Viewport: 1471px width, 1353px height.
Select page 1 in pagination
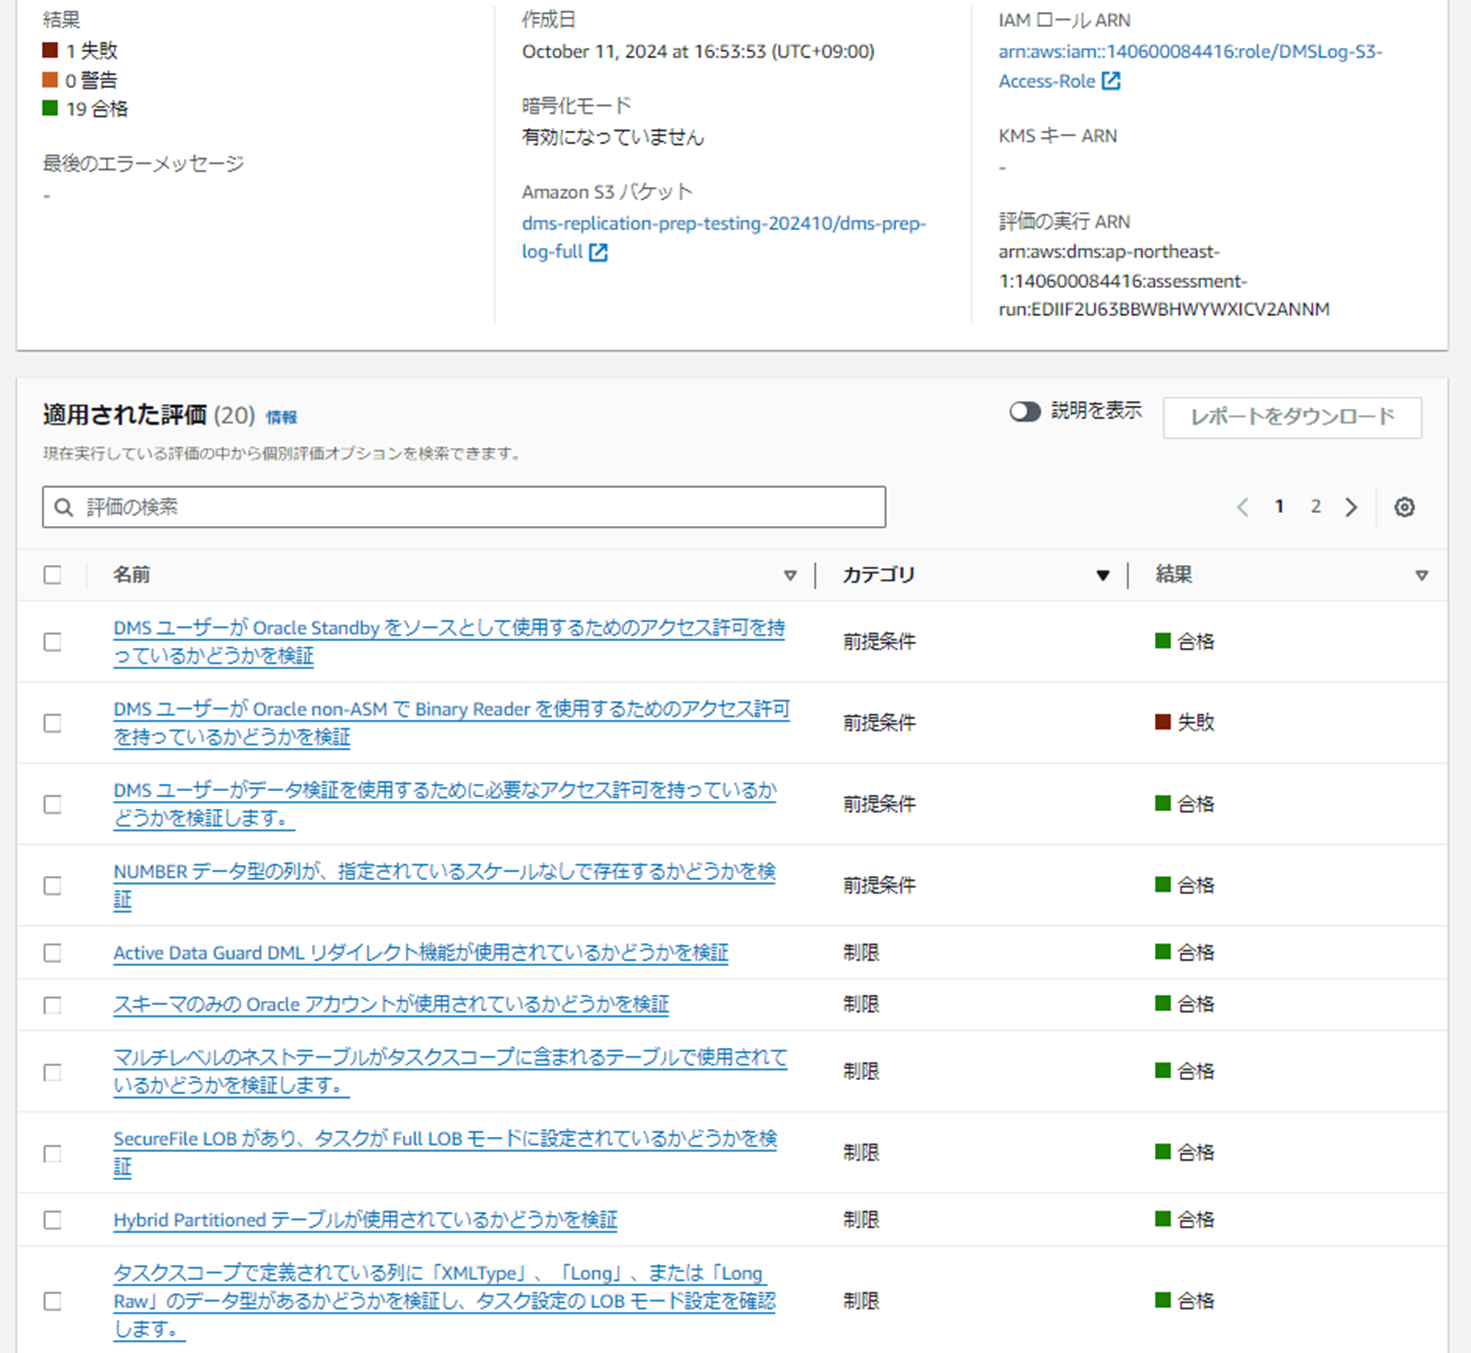pyautogui.click(x=1279, y=506)
